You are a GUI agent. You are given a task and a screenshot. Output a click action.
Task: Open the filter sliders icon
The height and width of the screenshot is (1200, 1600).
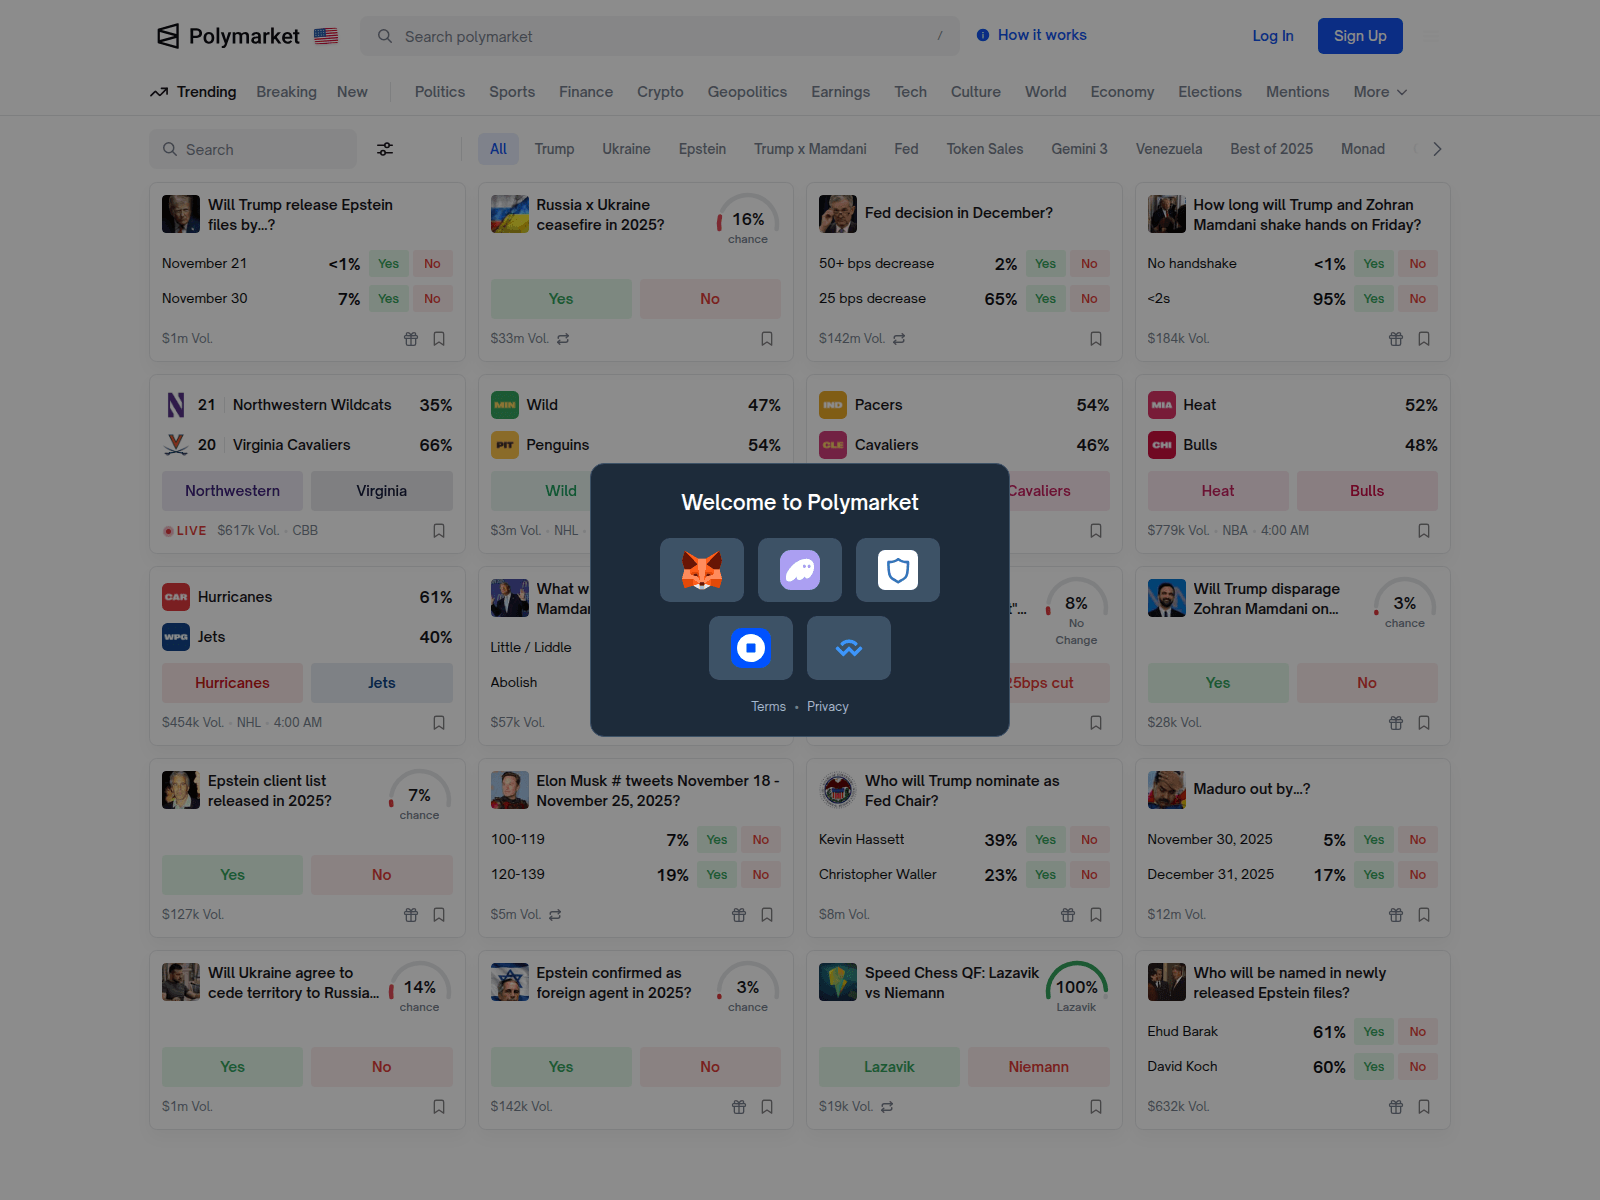(385, 149)
